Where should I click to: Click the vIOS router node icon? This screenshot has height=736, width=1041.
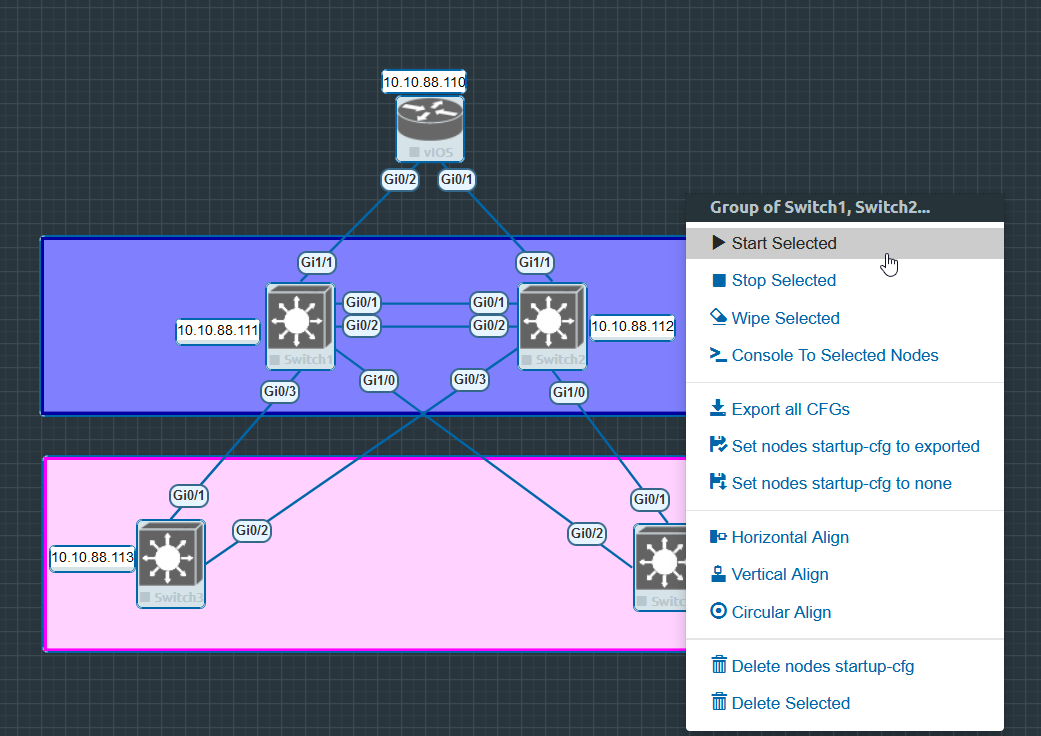(x=430, y=122)
